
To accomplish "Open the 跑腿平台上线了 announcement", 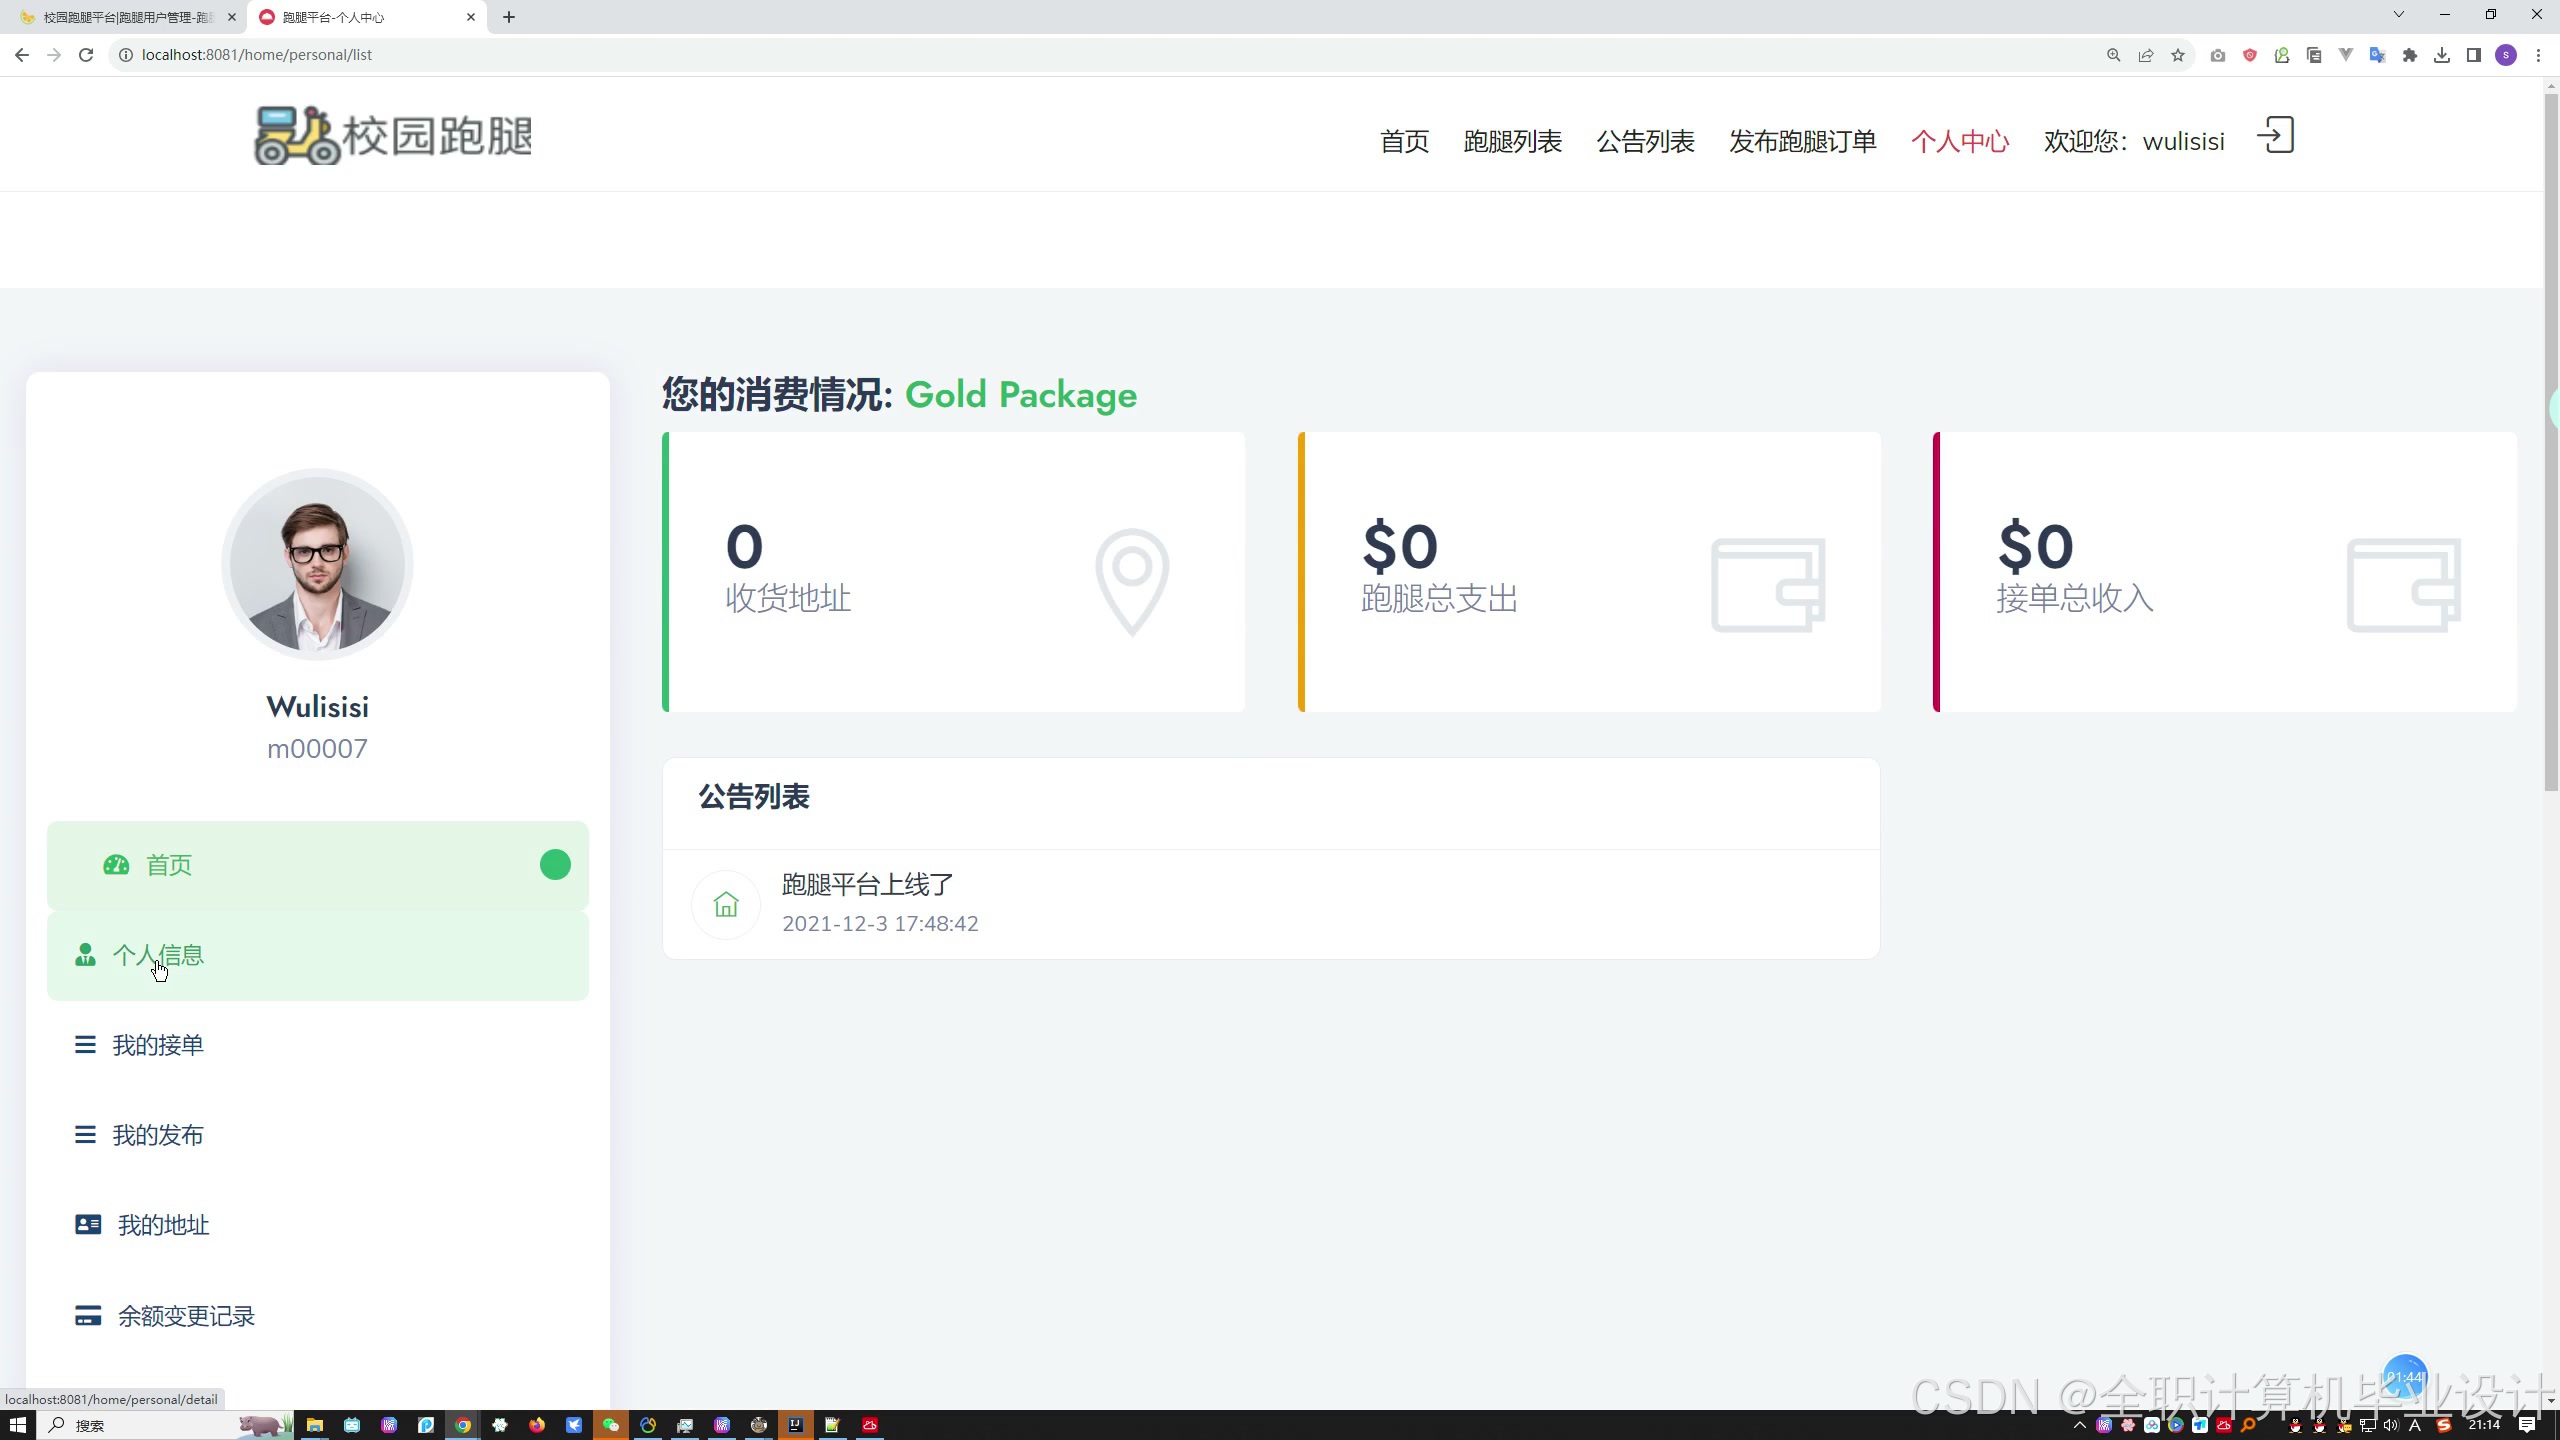I will (x=867, y=885).
